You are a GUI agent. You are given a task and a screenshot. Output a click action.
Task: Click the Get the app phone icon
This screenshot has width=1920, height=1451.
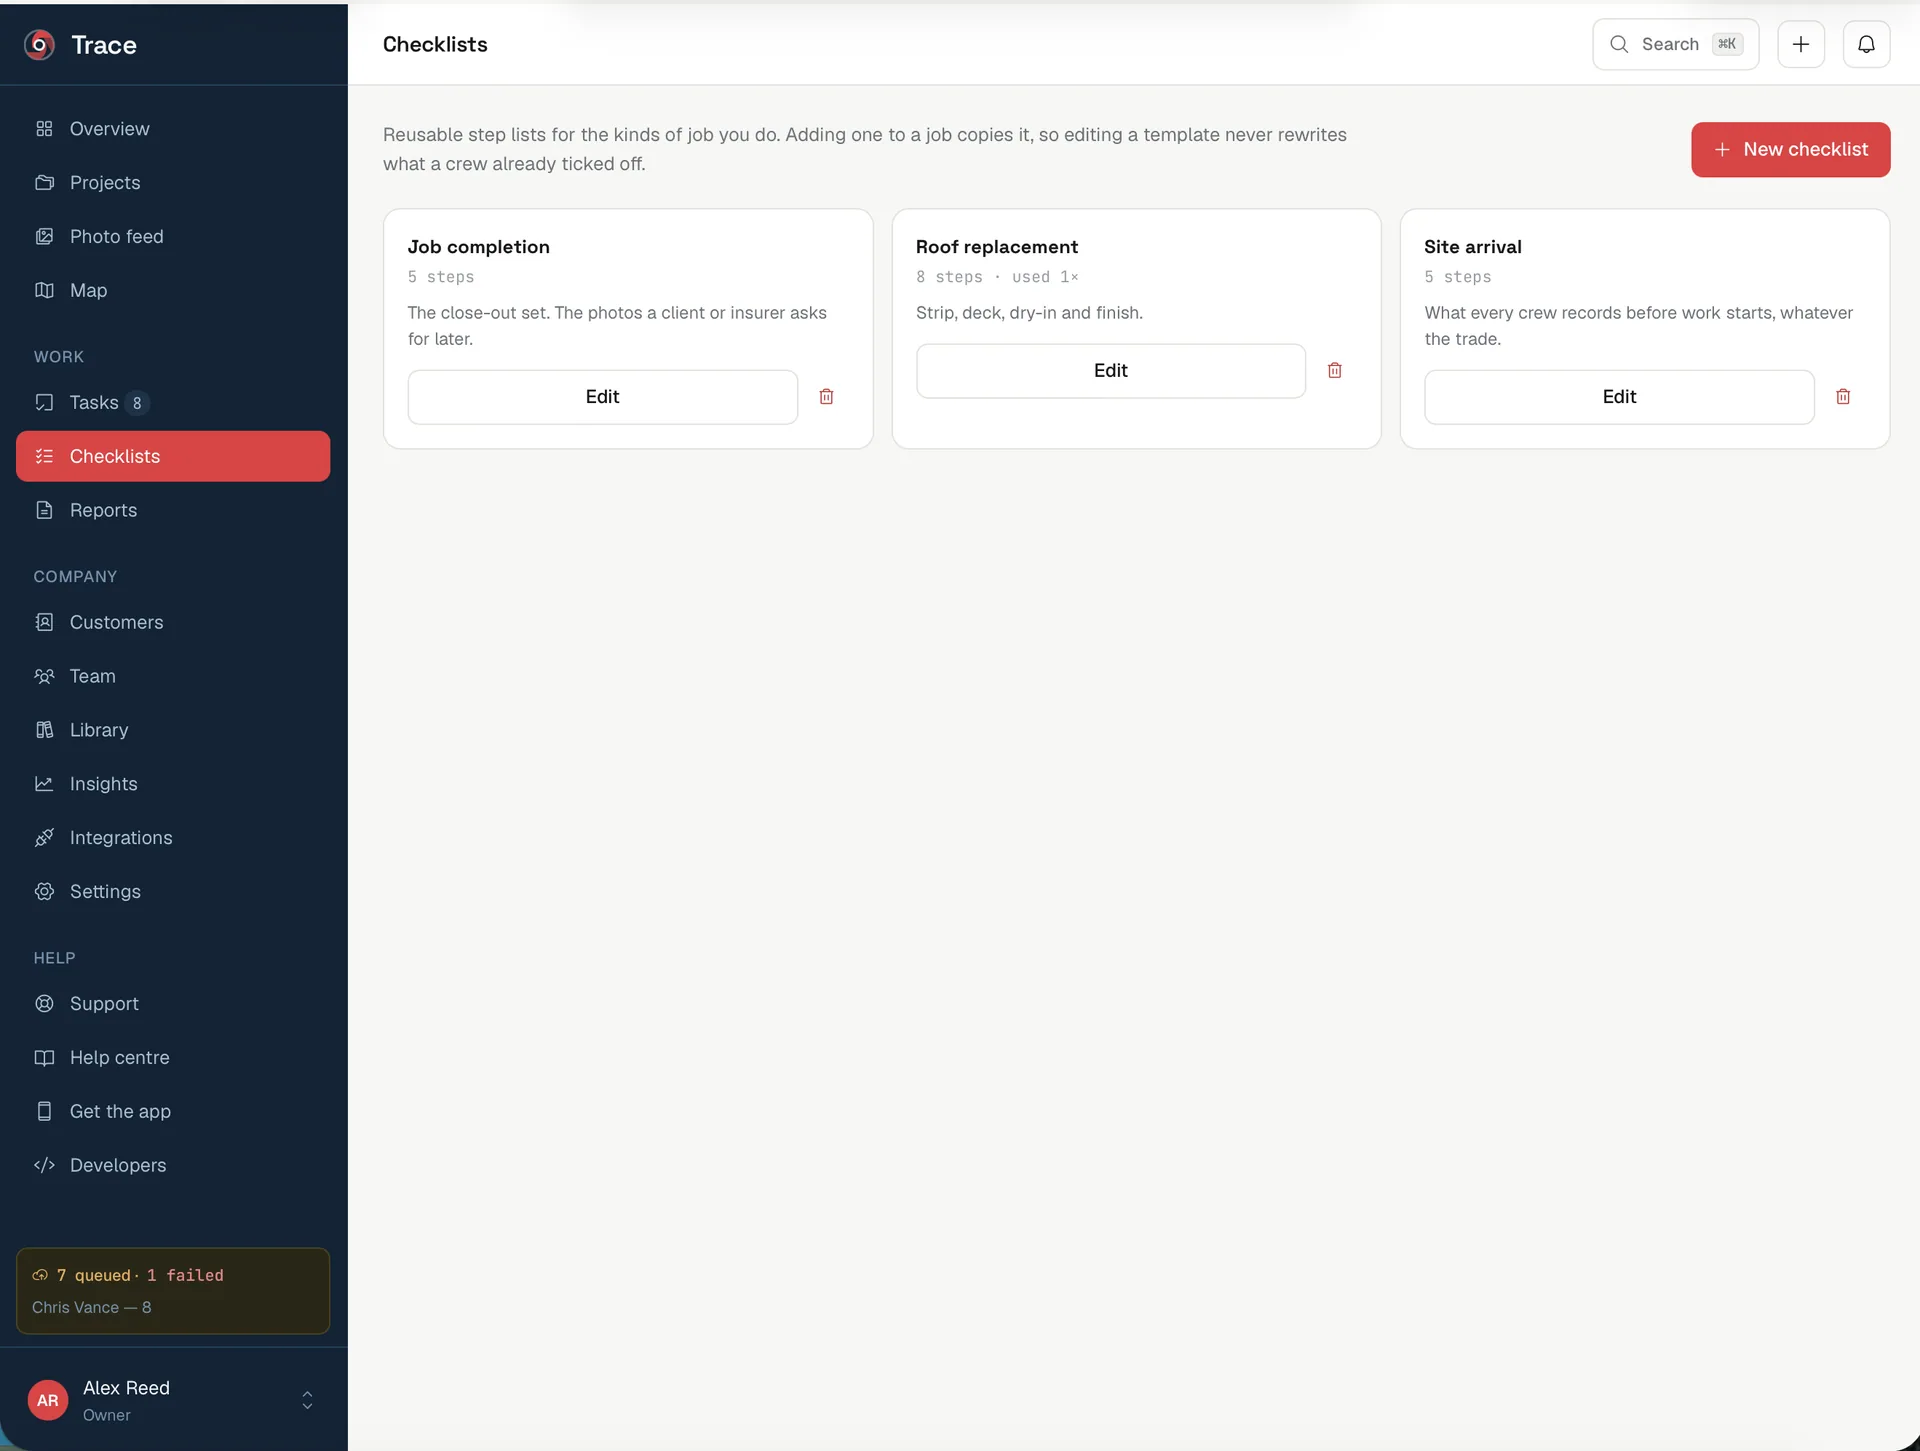[44, 1112]
